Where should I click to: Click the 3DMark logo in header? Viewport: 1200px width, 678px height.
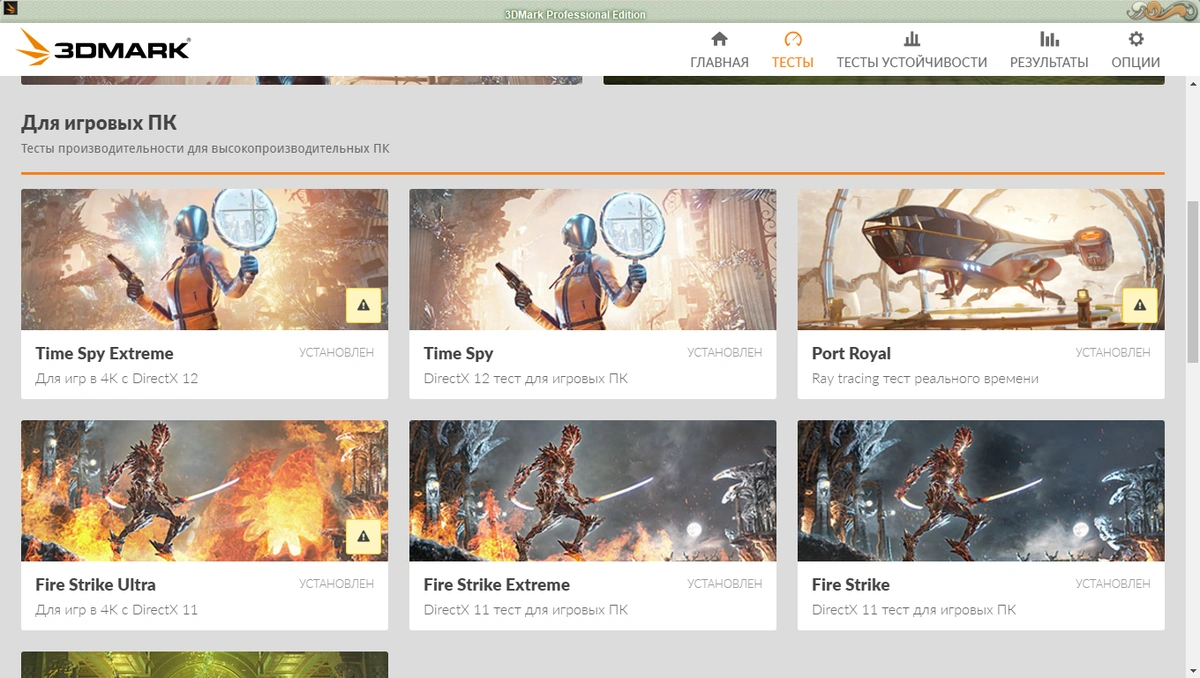103,47
